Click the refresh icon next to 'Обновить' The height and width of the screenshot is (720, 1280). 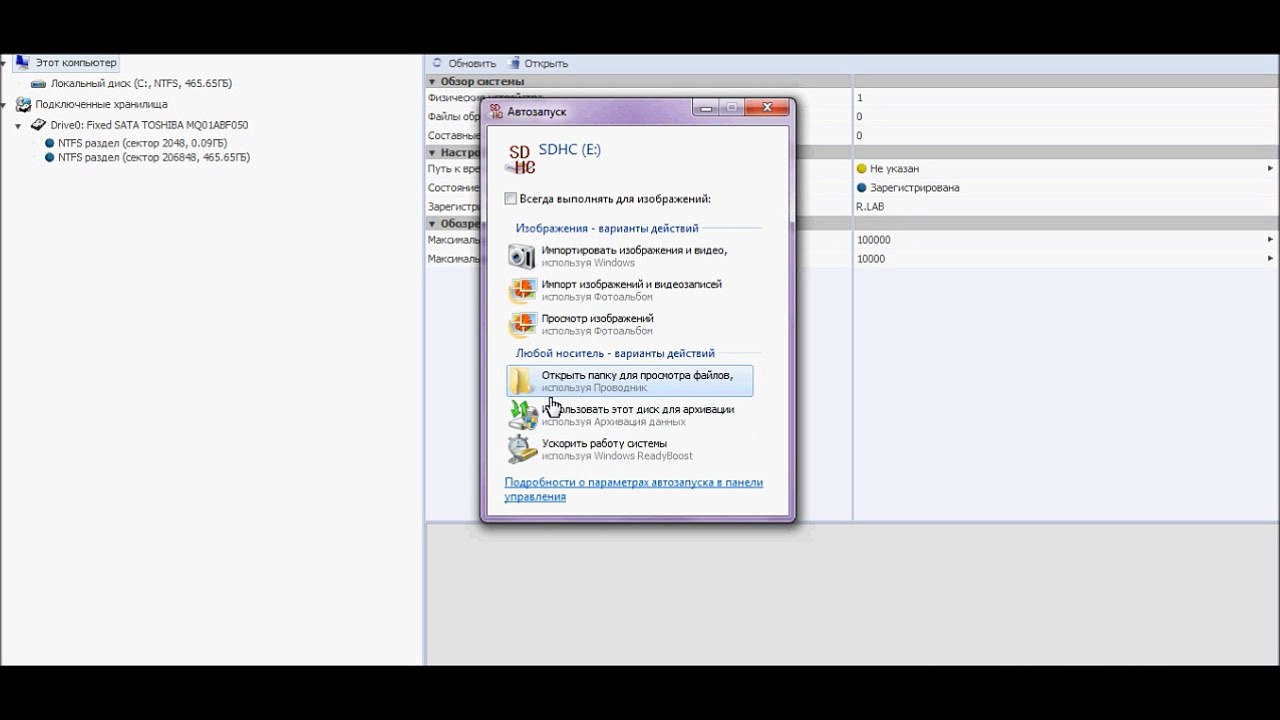pos(437,63)
